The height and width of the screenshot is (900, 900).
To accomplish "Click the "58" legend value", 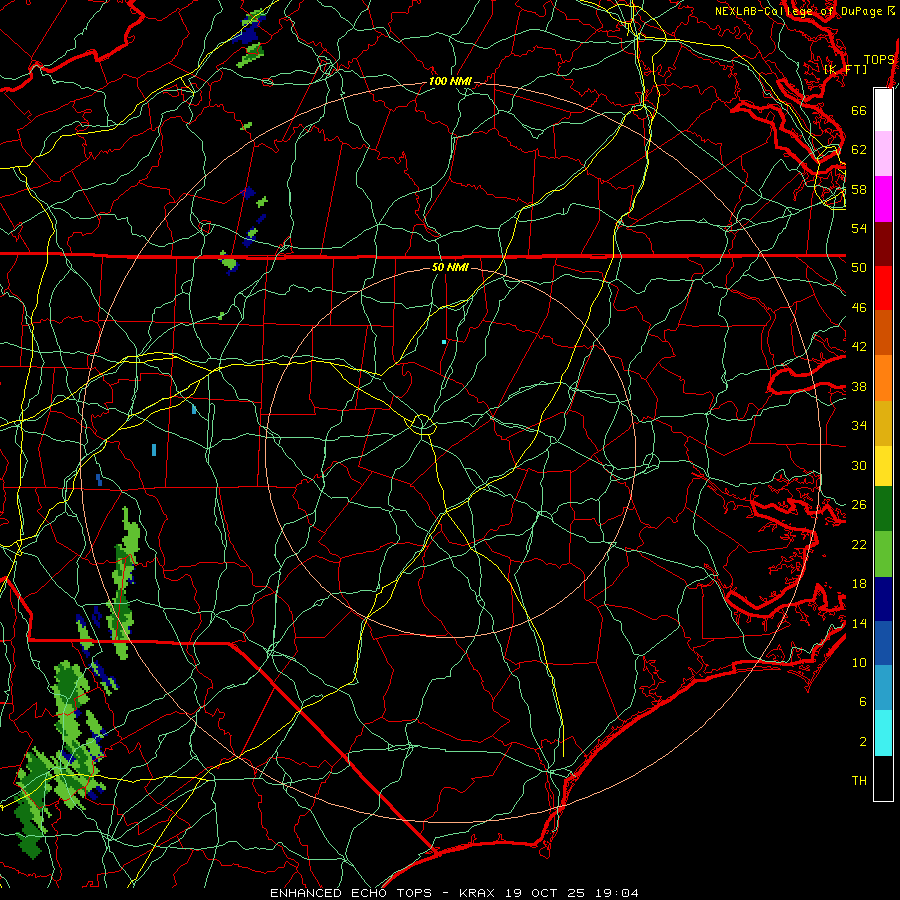I will (859, 189).
